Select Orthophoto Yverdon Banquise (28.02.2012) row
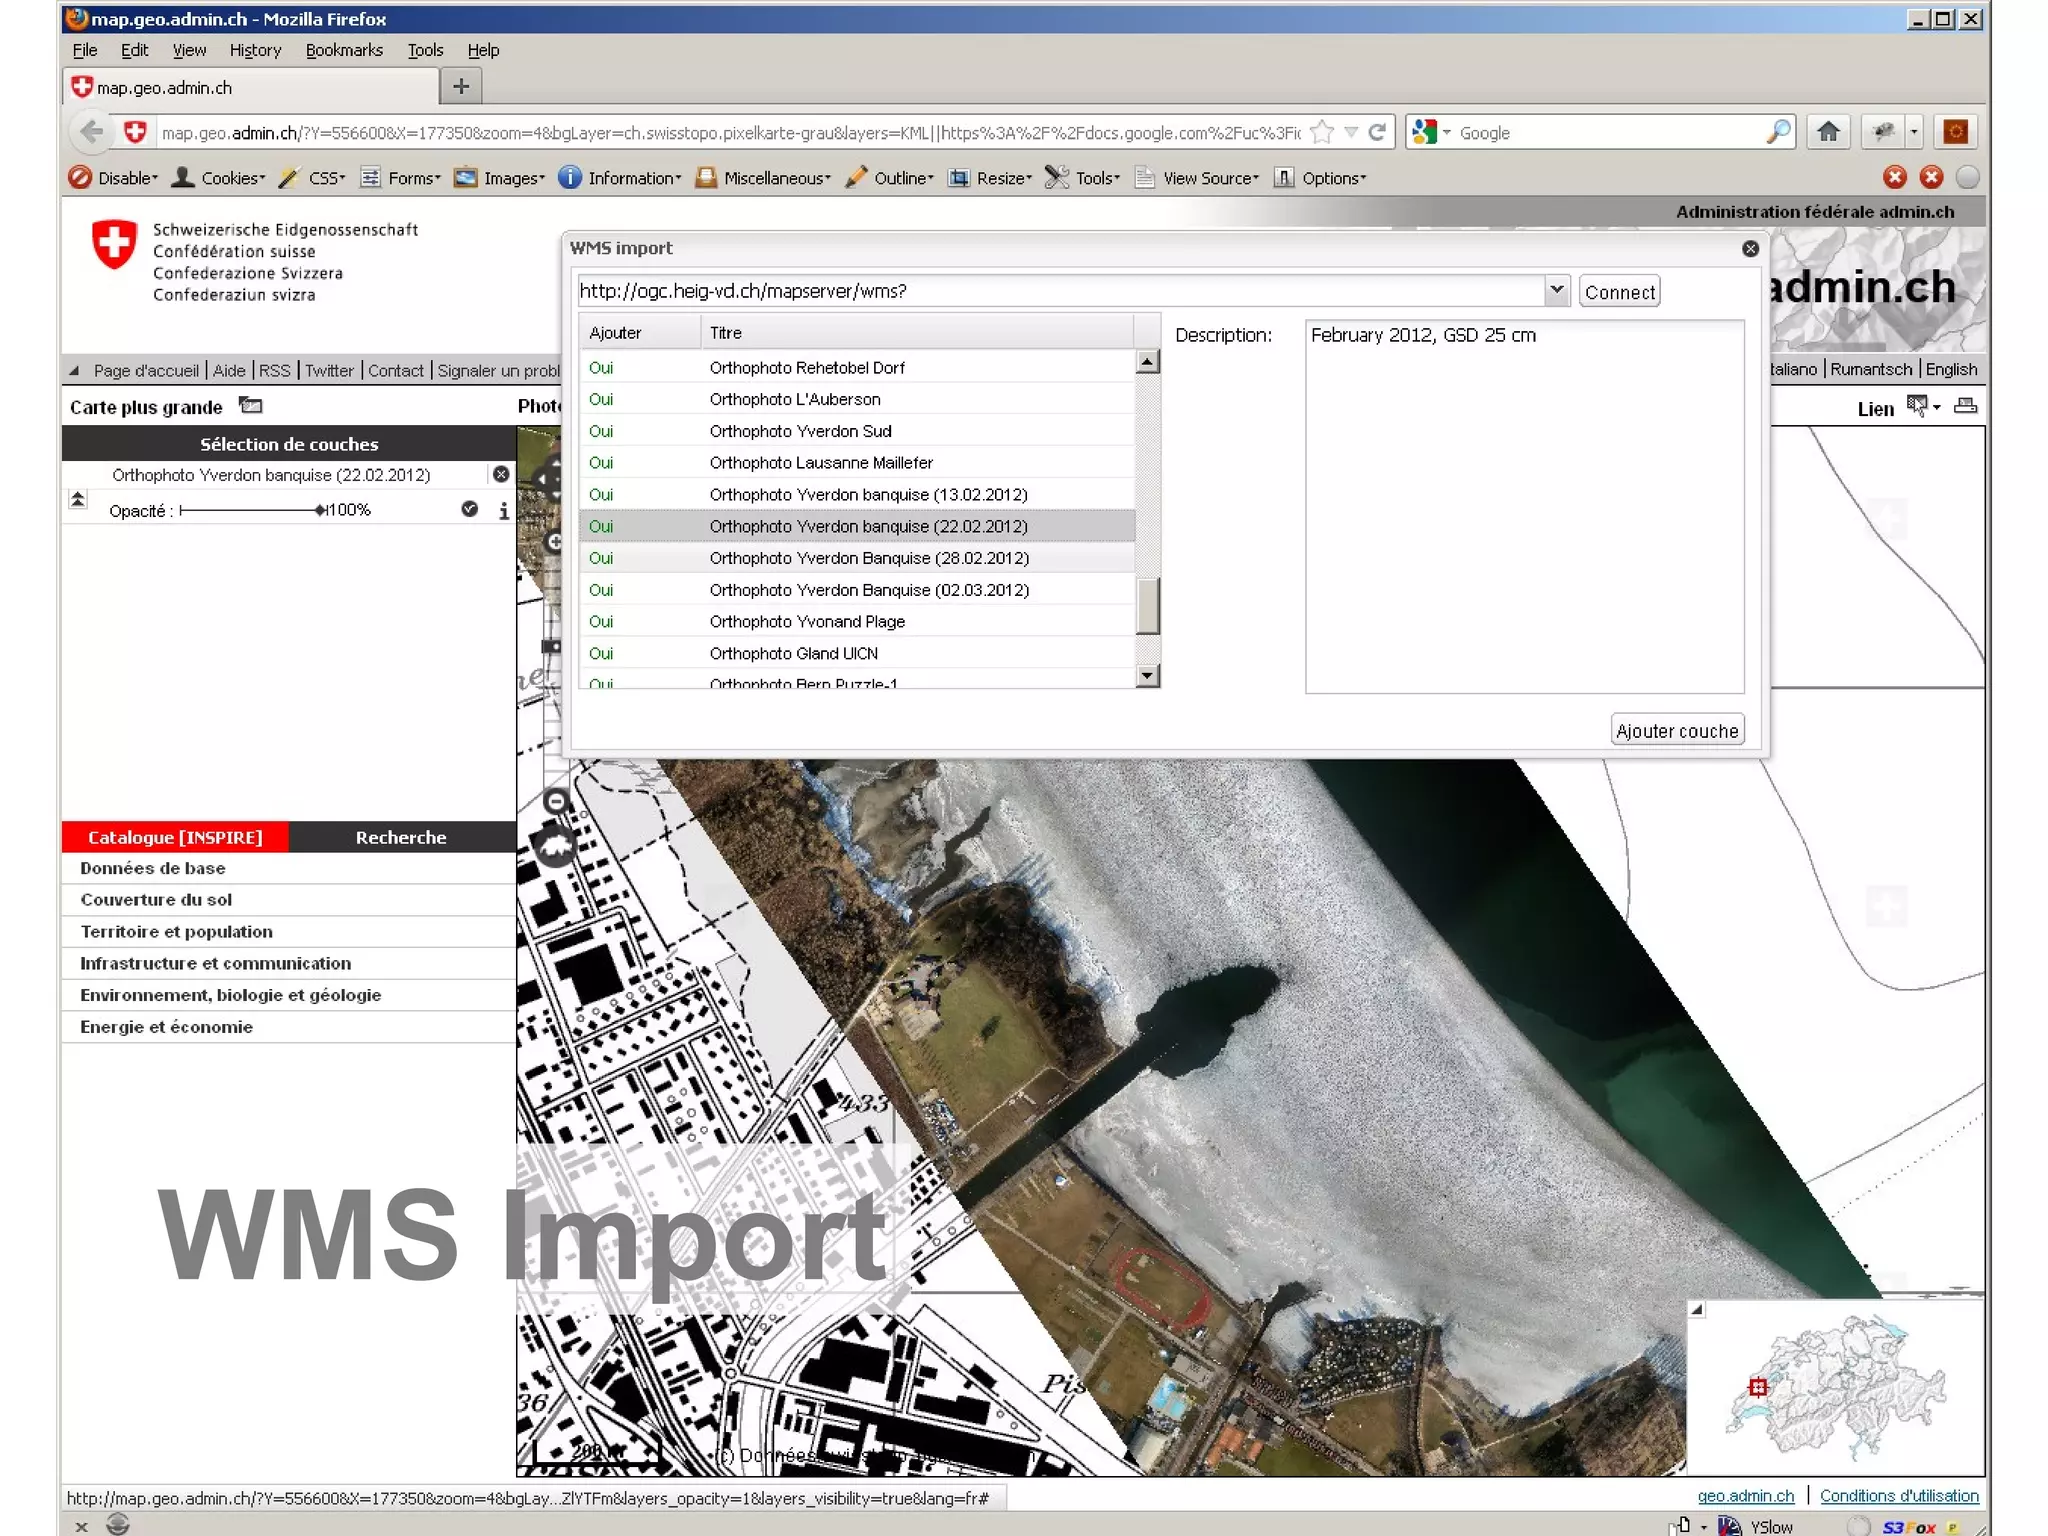Screen dimensions: 2048x1536 point(857,558)
